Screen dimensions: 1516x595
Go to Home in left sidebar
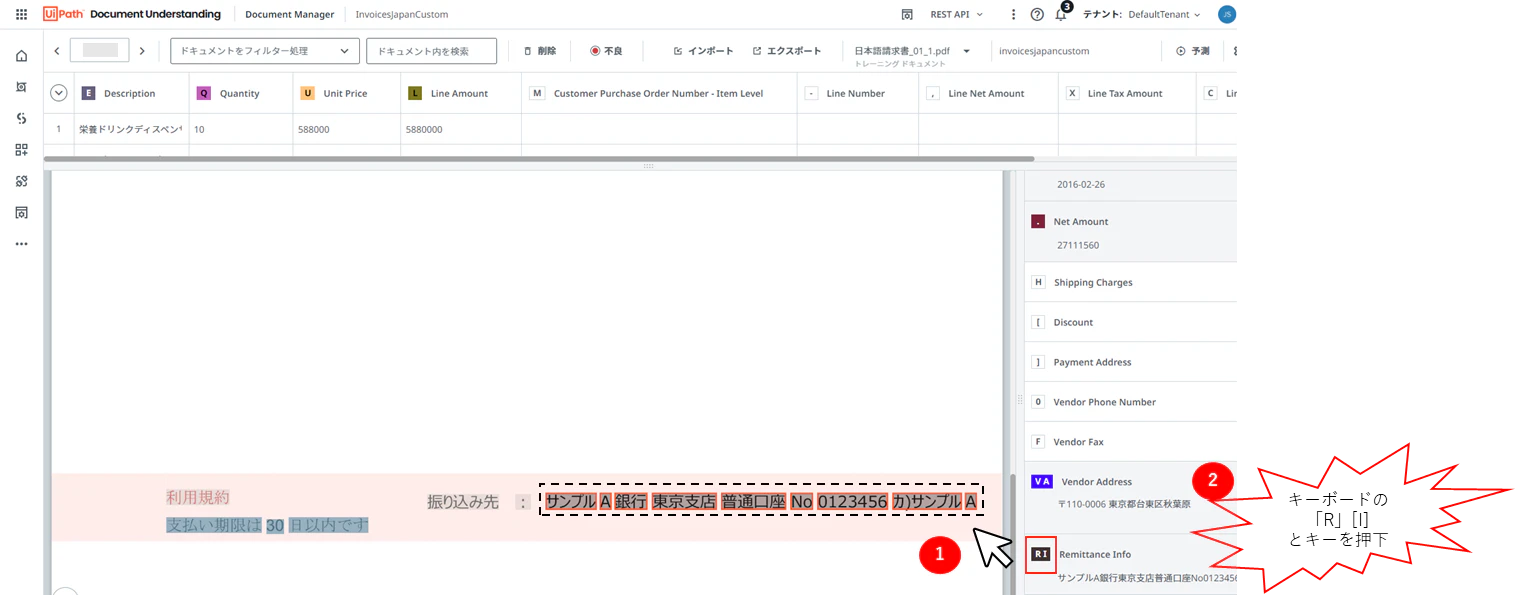(x=21, y=56)
